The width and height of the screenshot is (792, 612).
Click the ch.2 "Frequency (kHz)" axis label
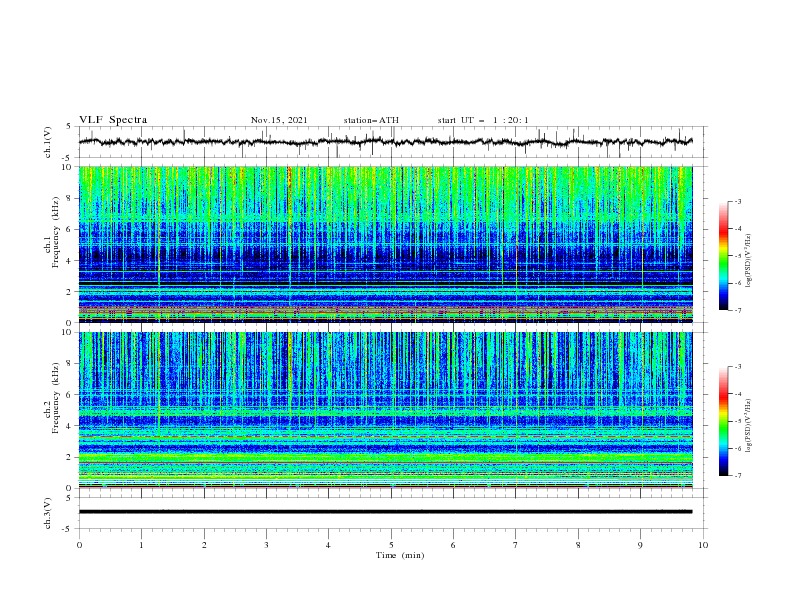pos(55,397)
